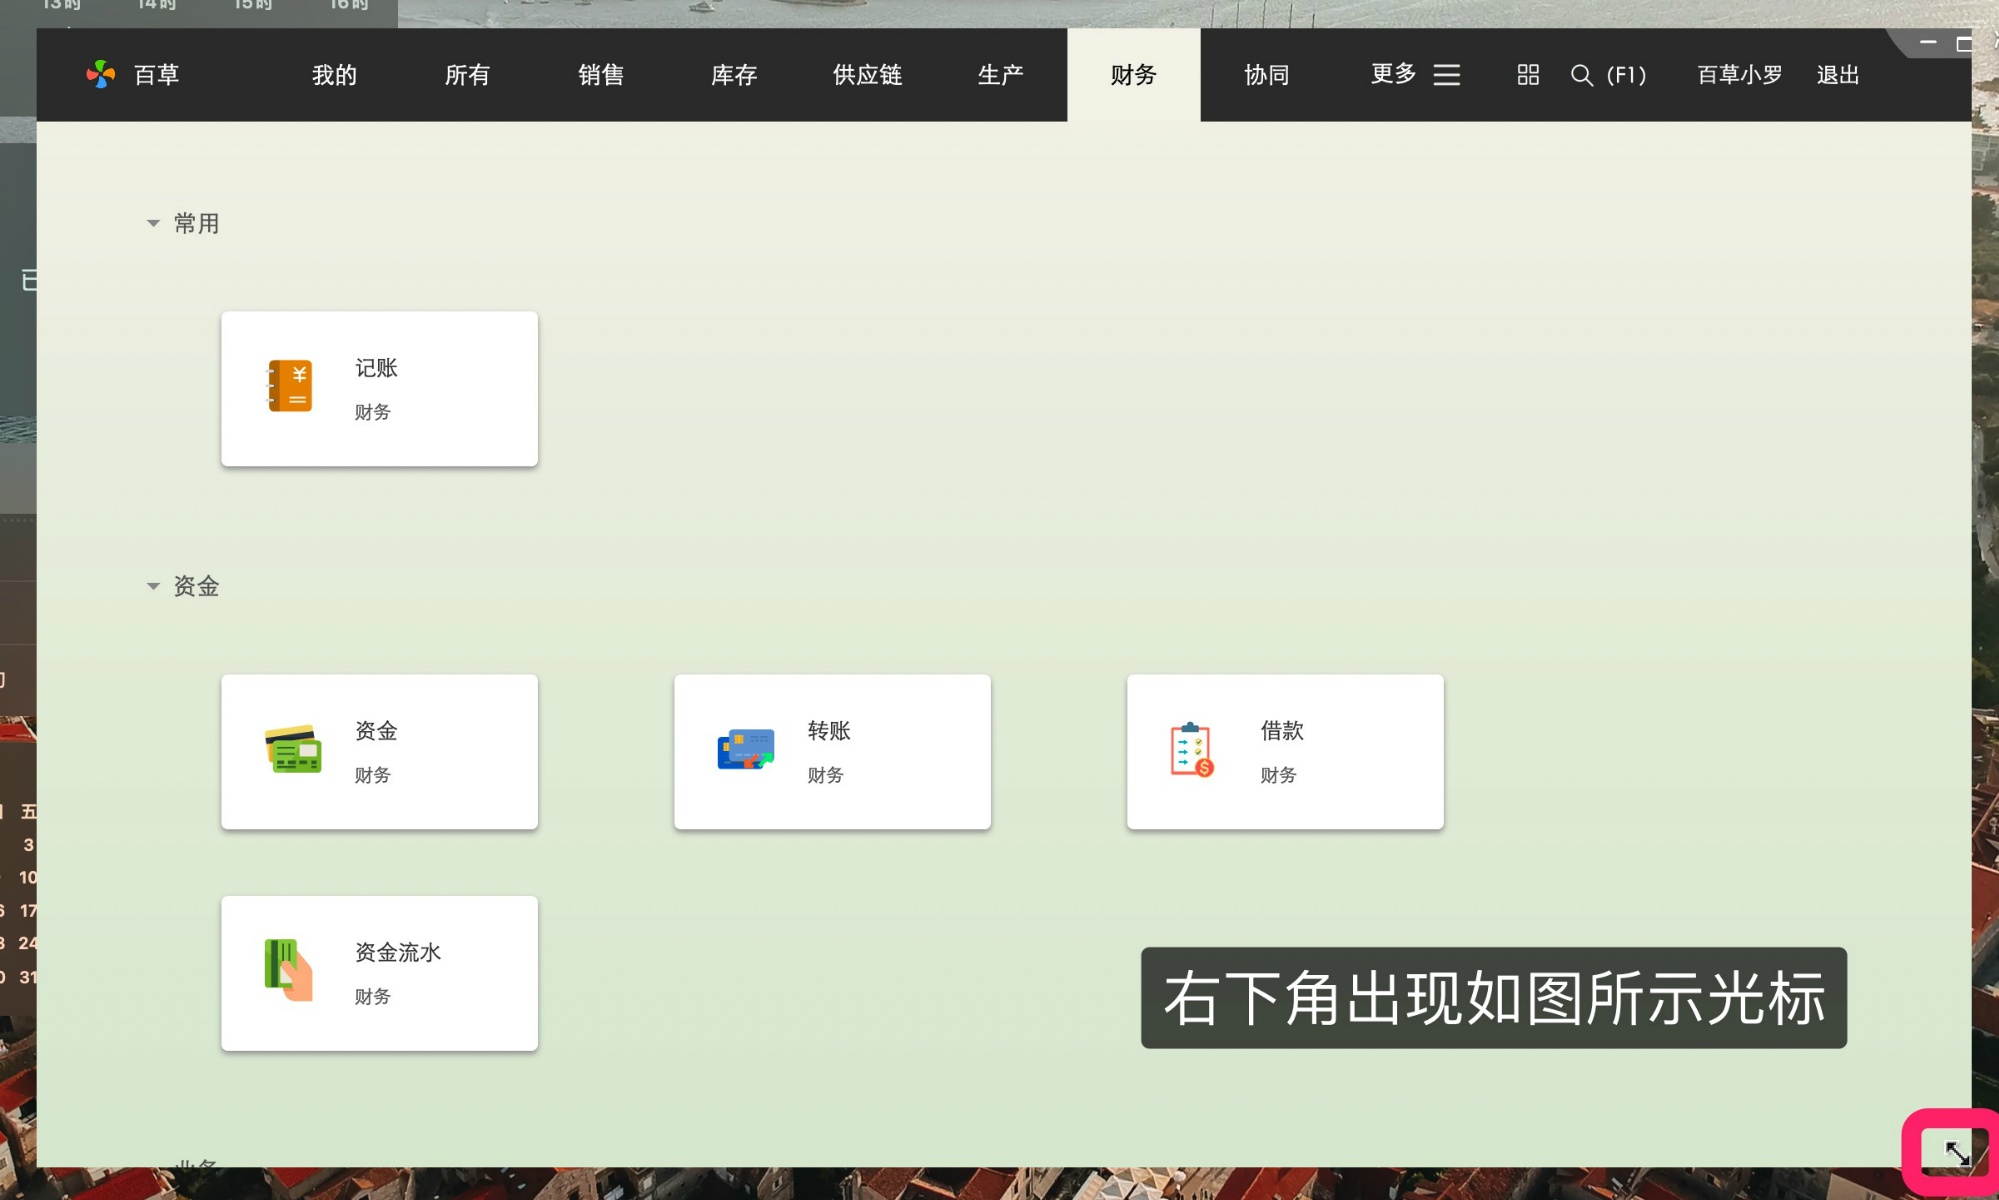Open the grid apps icon in navbar

(1527, 75)
